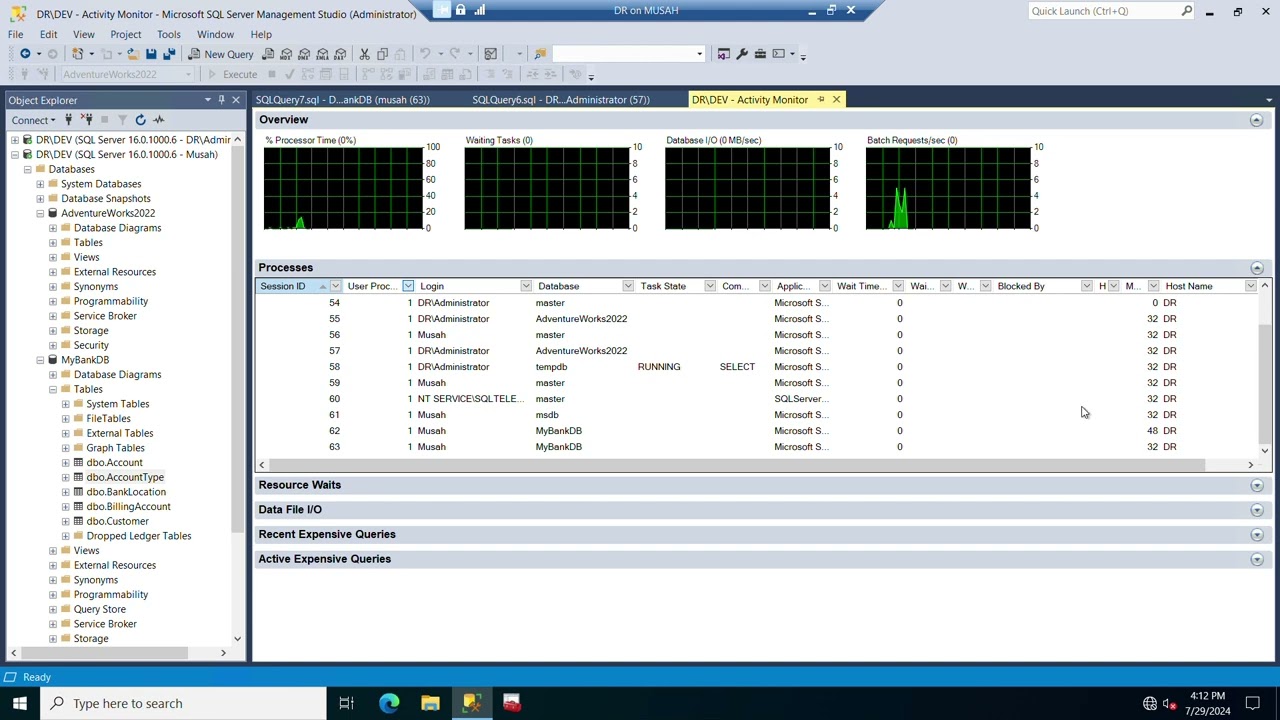The image size is (1280, 720).
Task: Close the Object Explorer panel
Action: point(236,100)
